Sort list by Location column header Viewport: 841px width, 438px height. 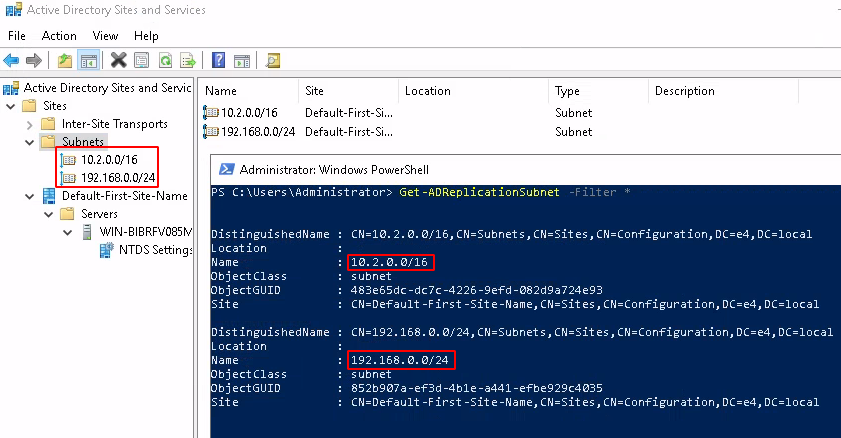click(474, 91)
